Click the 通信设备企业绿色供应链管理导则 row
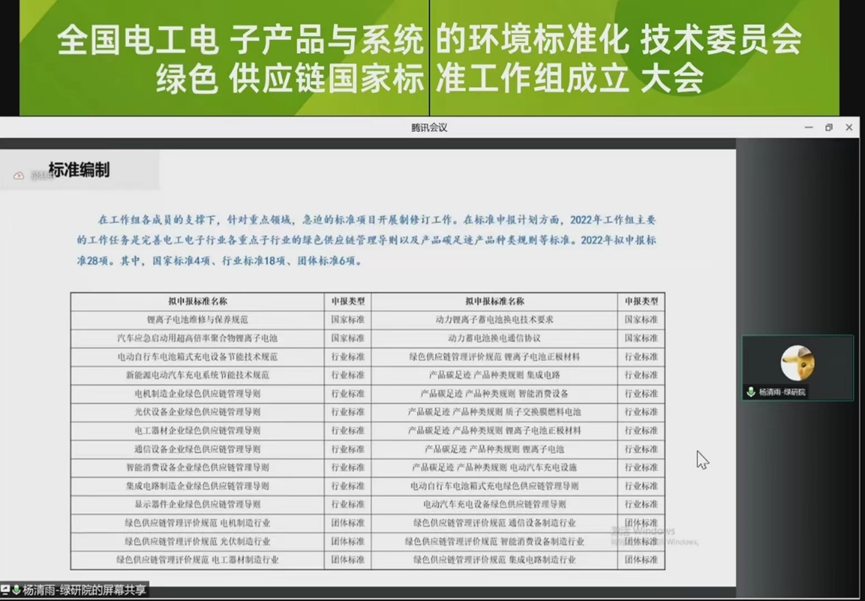 pyautogui.click(x=197, y=449)
